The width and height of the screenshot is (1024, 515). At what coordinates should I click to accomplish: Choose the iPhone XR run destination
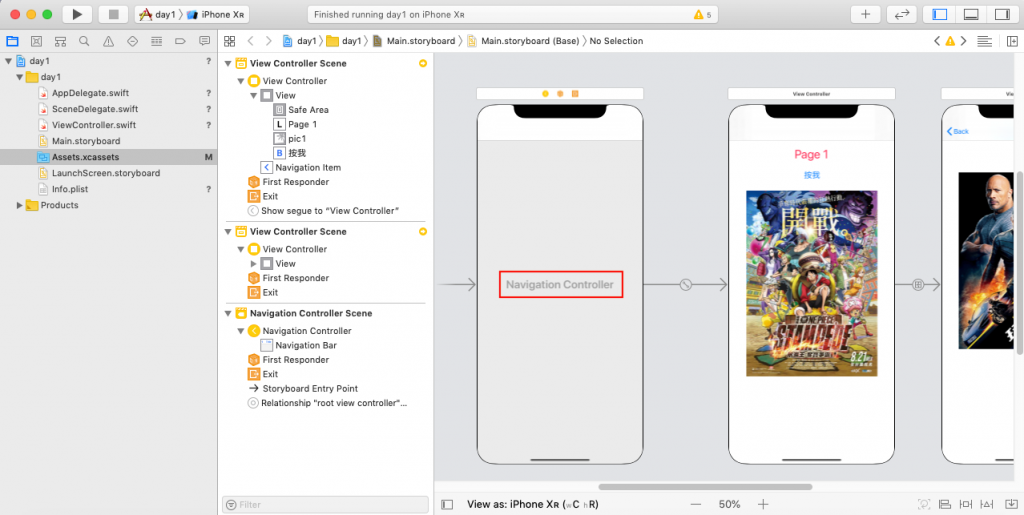[216, 14]
